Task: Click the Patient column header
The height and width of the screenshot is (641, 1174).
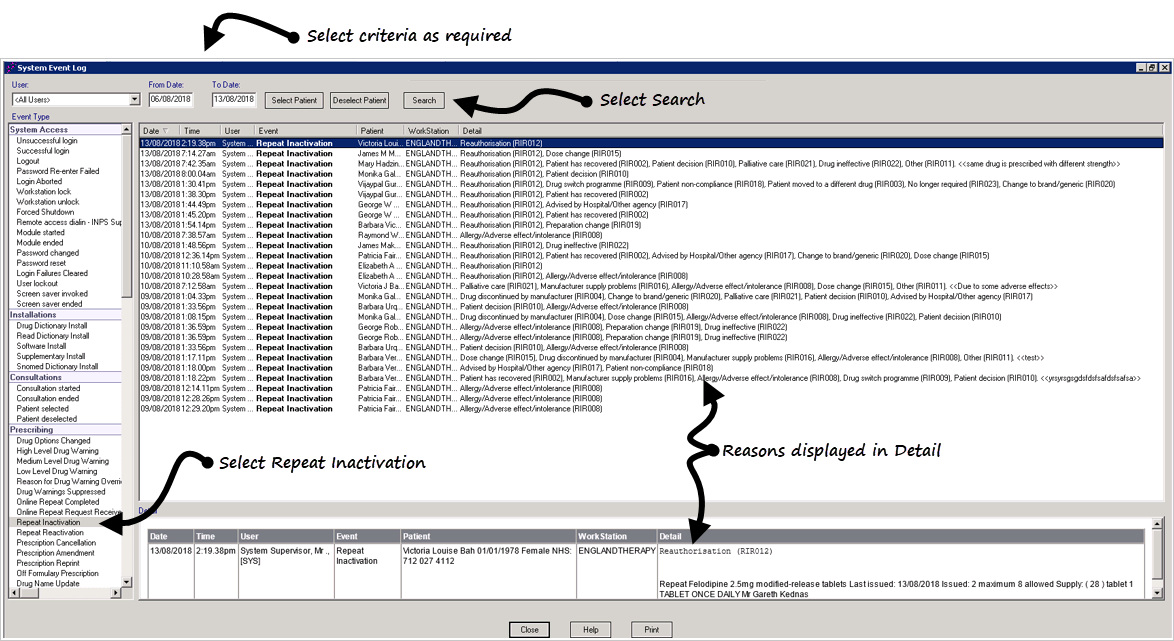Action: click(x=372, y=131)
